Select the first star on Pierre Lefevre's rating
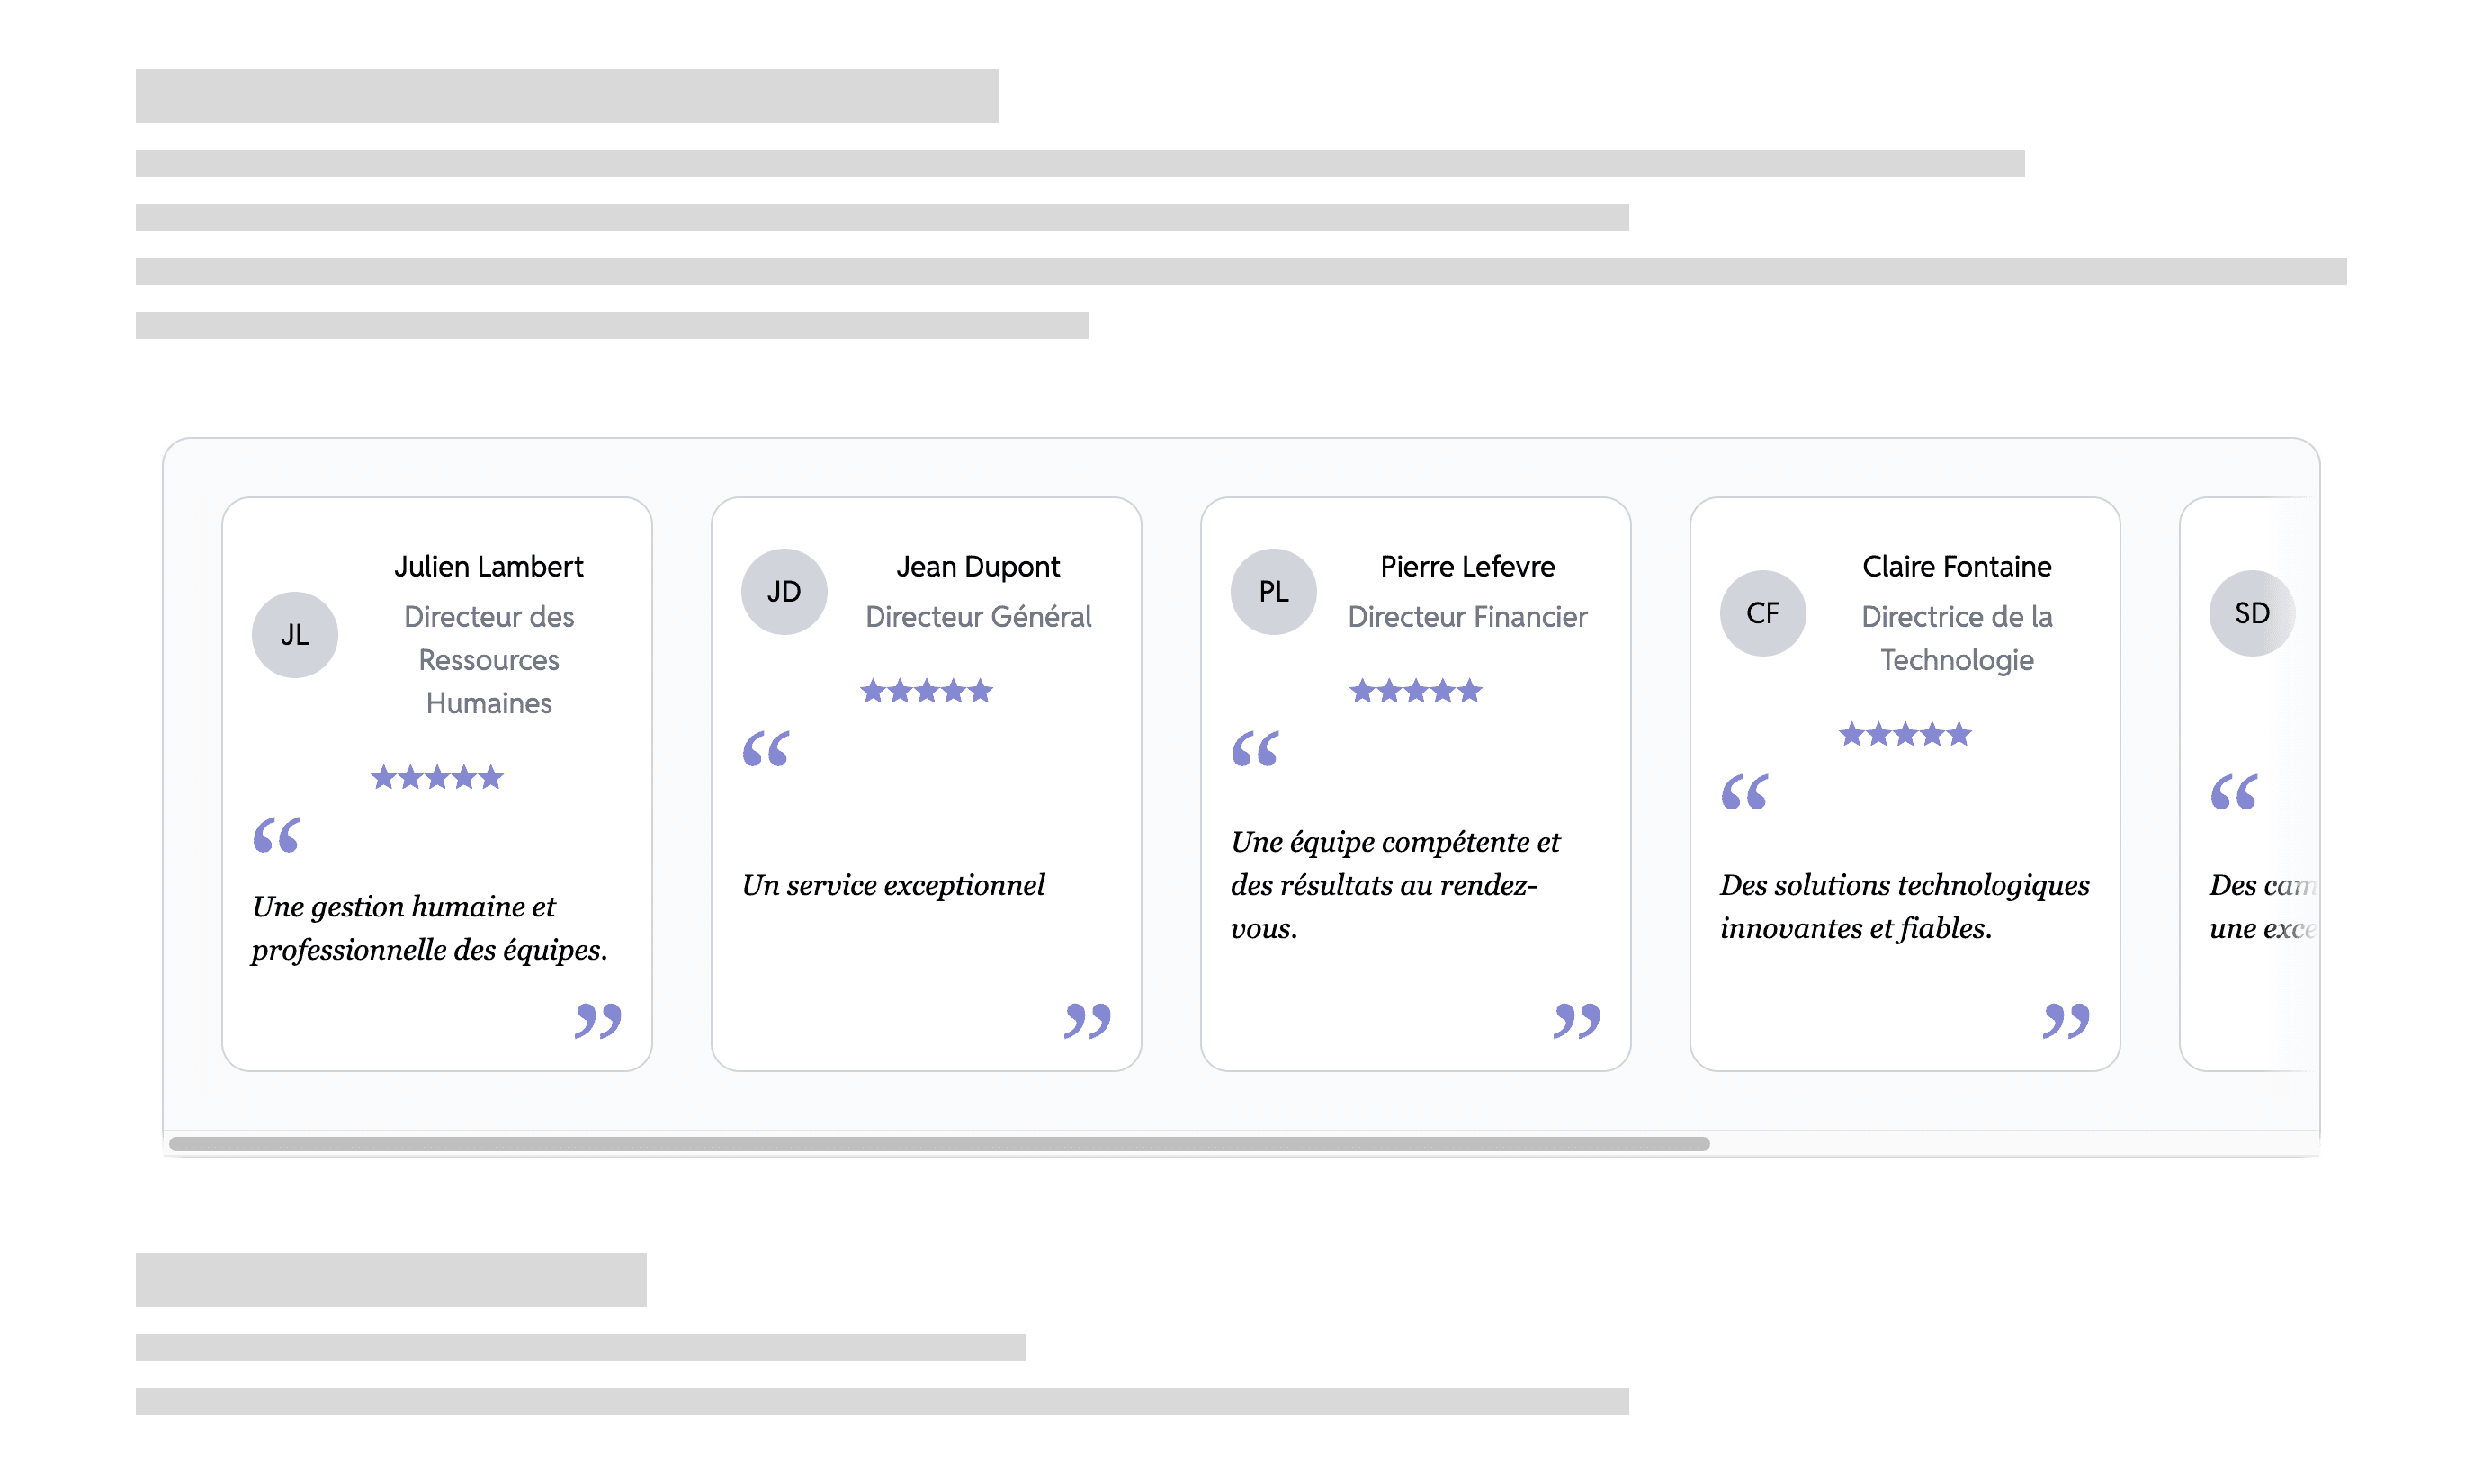 coord(1360,690)
